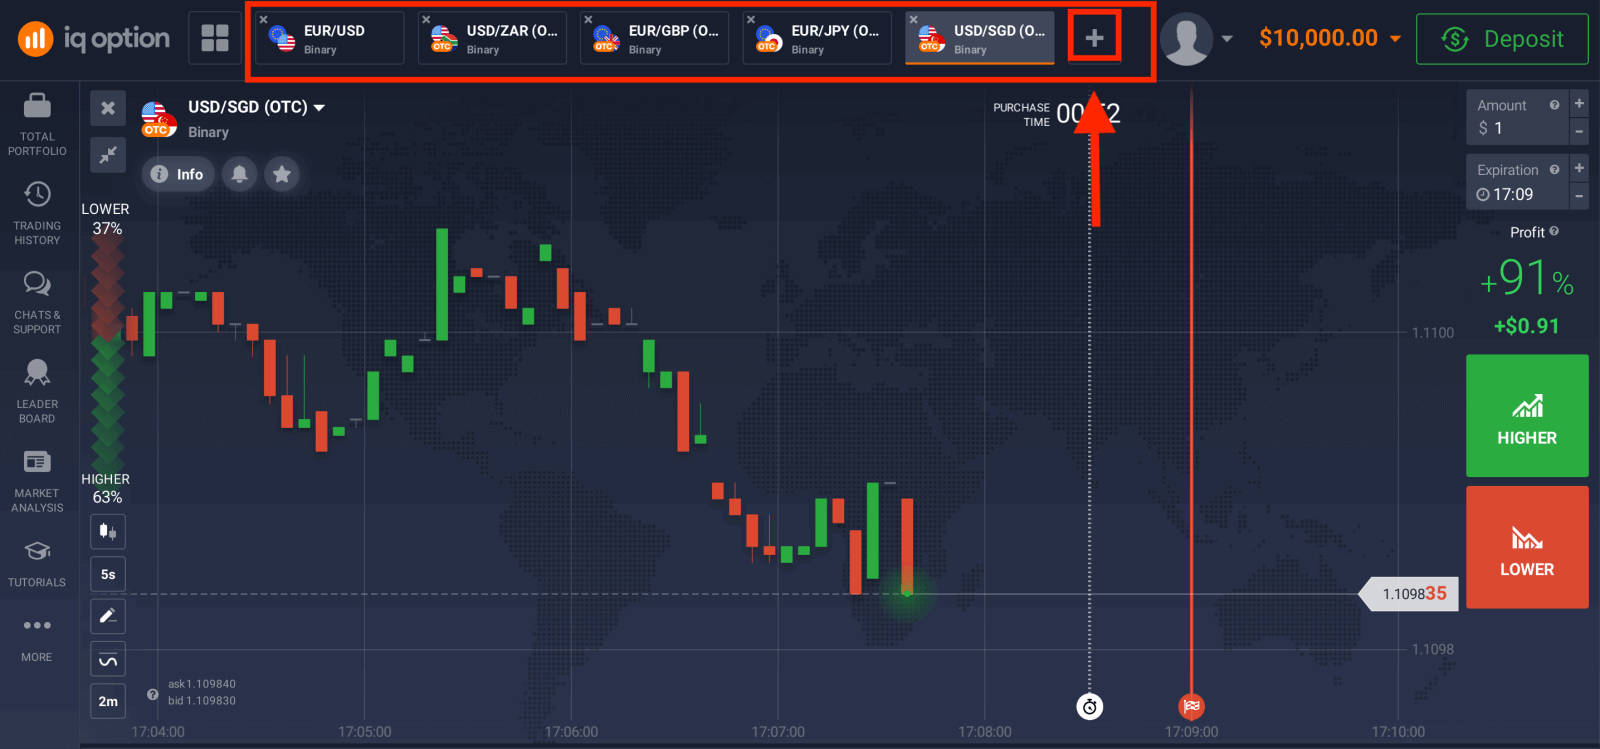Click the 17:06:00 time axis label
Viewport: 1600px width, 749px height.
[x=571, y=732]
